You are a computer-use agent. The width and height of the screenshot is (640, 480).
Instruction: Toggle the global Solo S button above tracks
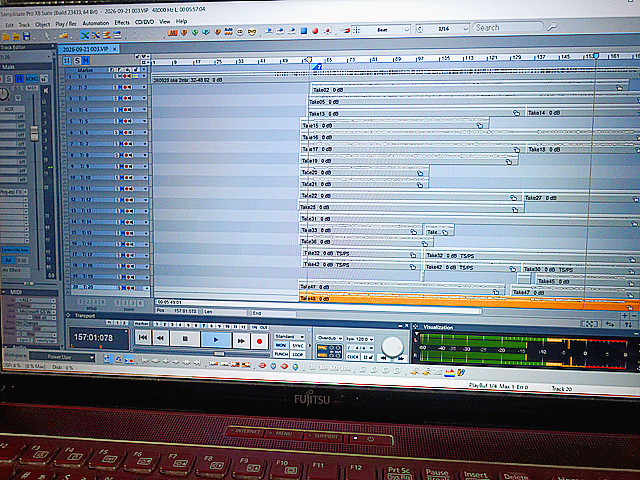pos(77,61)
